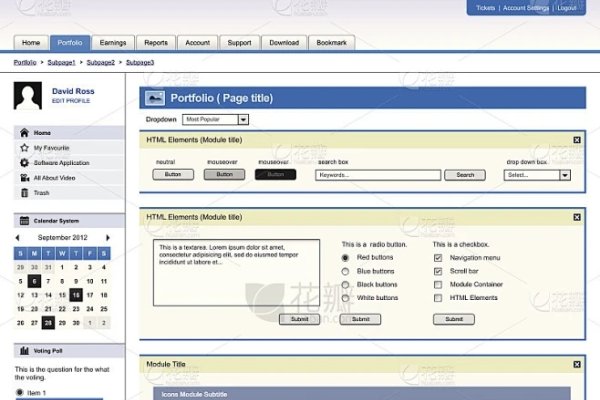Switch to the Earnings tab

[113, 43]
